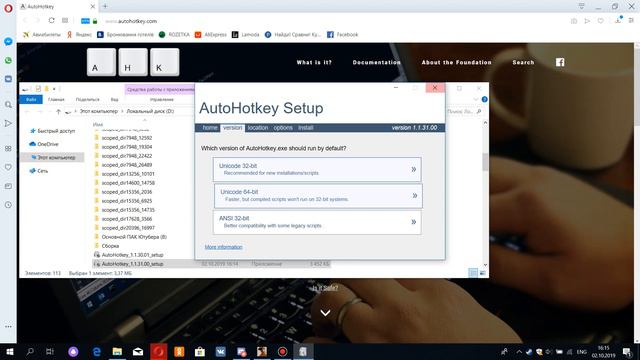Select AutoHotkey_1.1.31.00_setup file
This screenshot has width=640, height=360.
[x=211, y=264]
